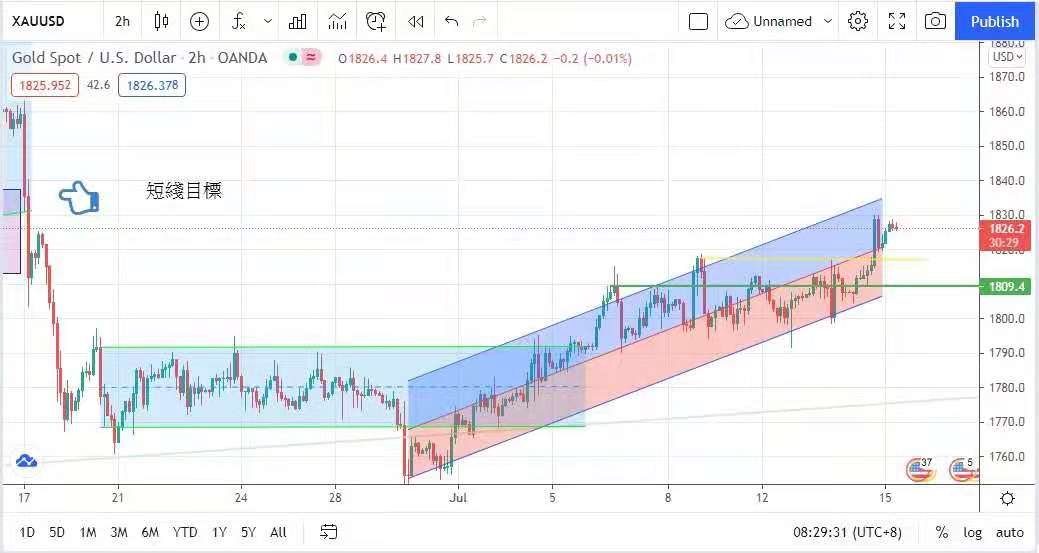
Task: Toggle auto scale mode
Action: [x=1009, y=532]
